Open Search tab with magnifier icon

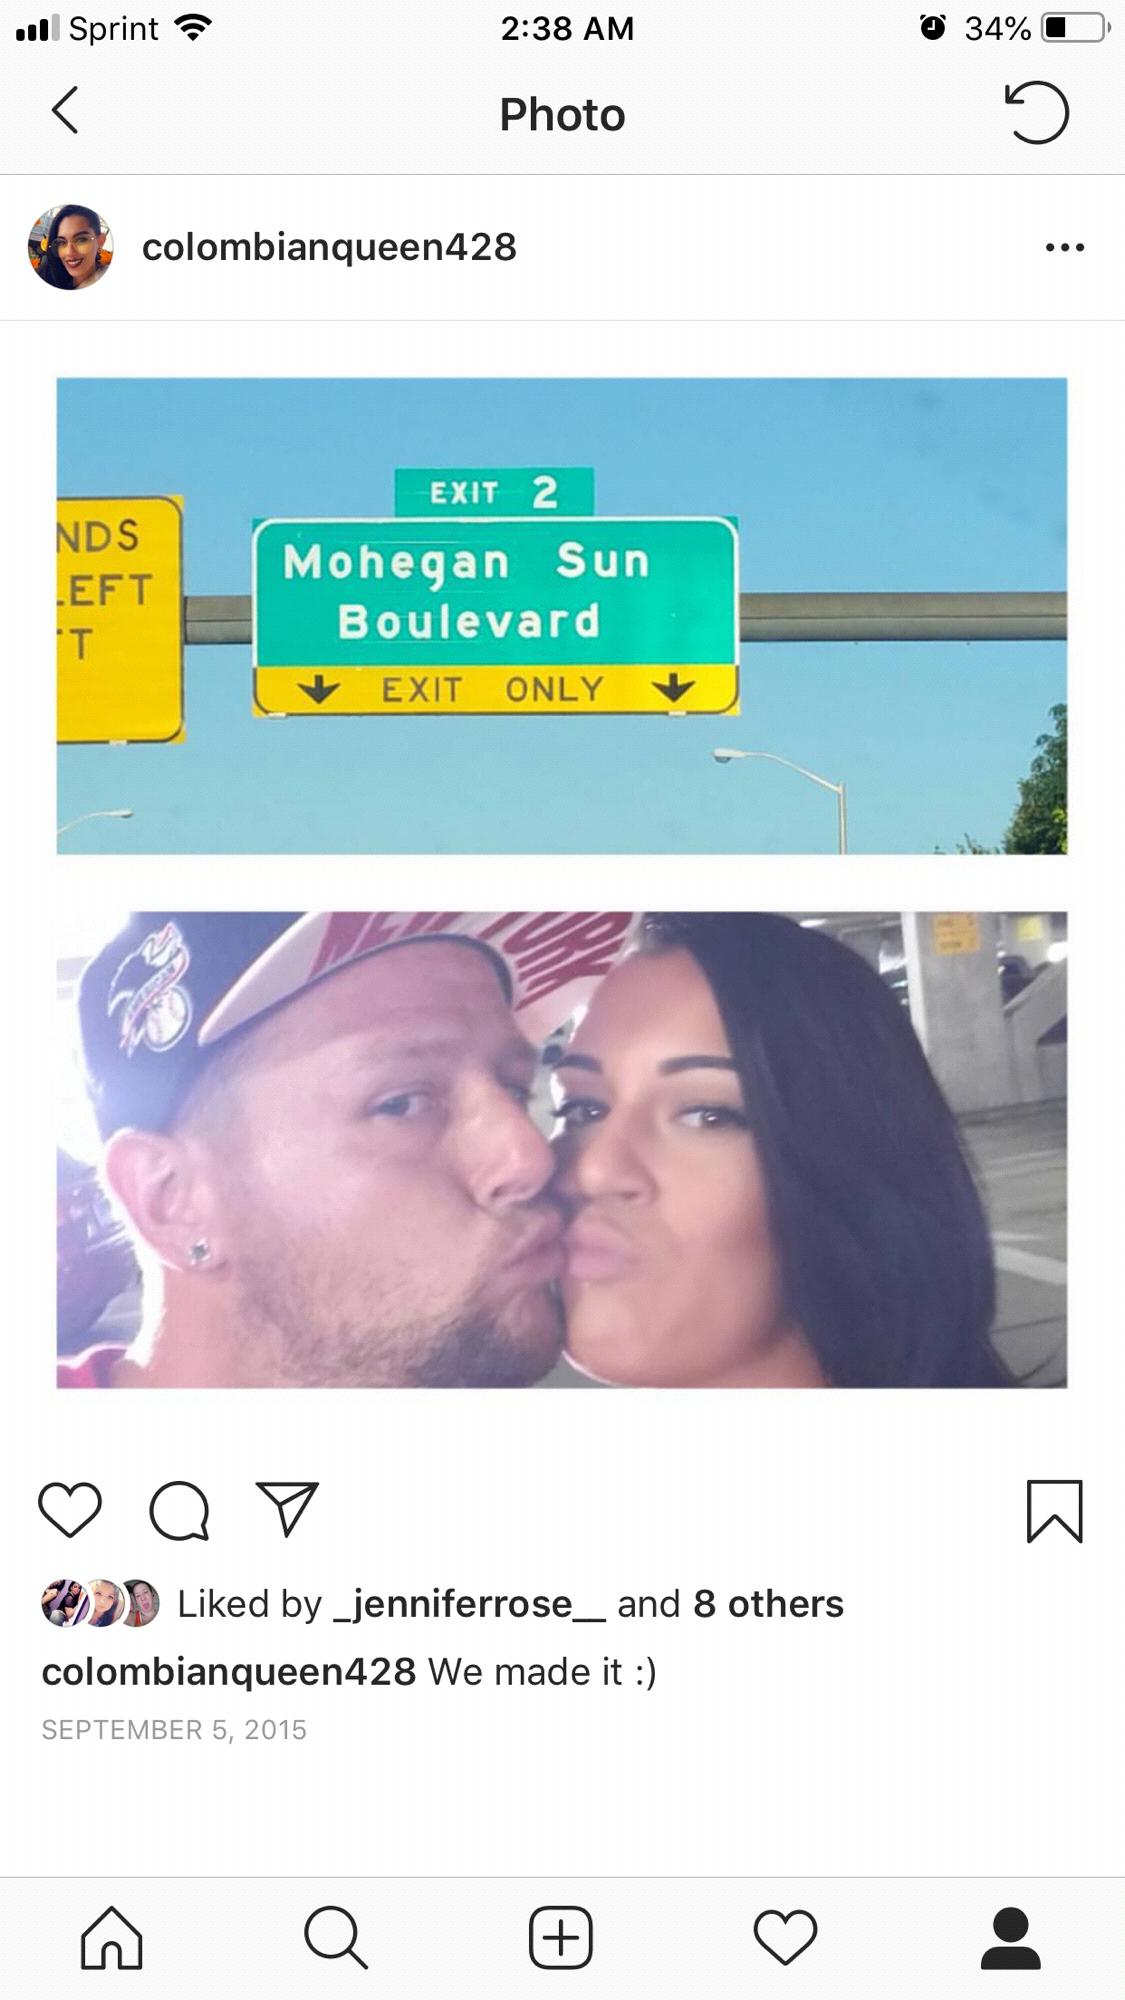pos(336,1937)
